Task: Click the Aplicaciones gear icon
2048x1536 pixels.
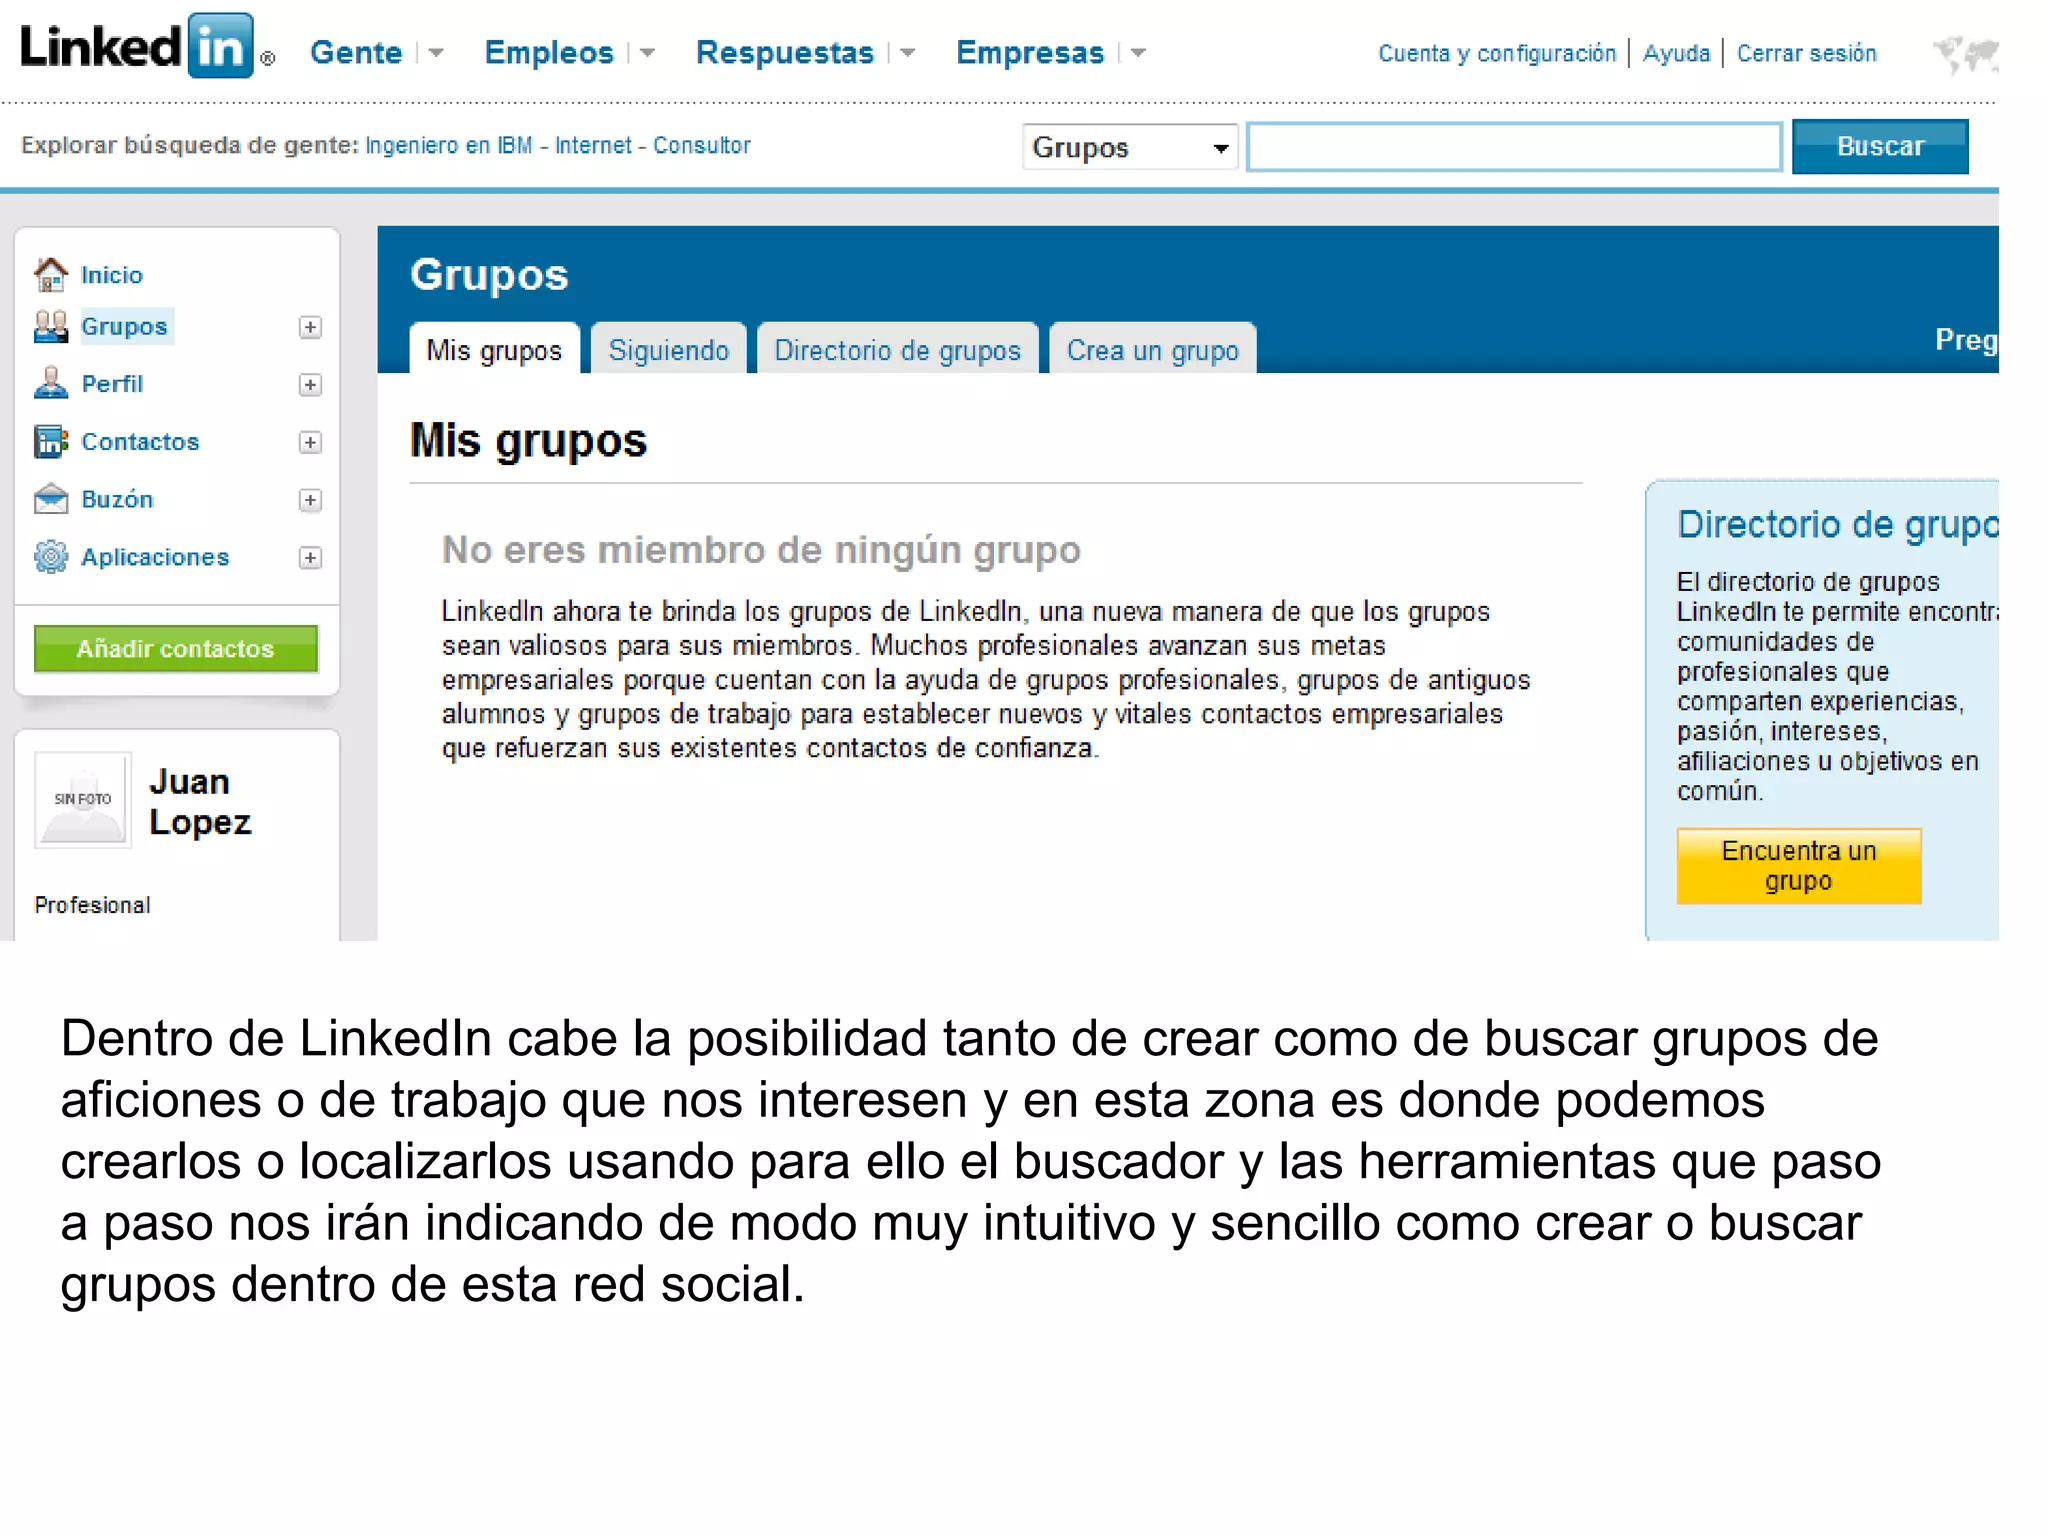Action: coord(51,556)
